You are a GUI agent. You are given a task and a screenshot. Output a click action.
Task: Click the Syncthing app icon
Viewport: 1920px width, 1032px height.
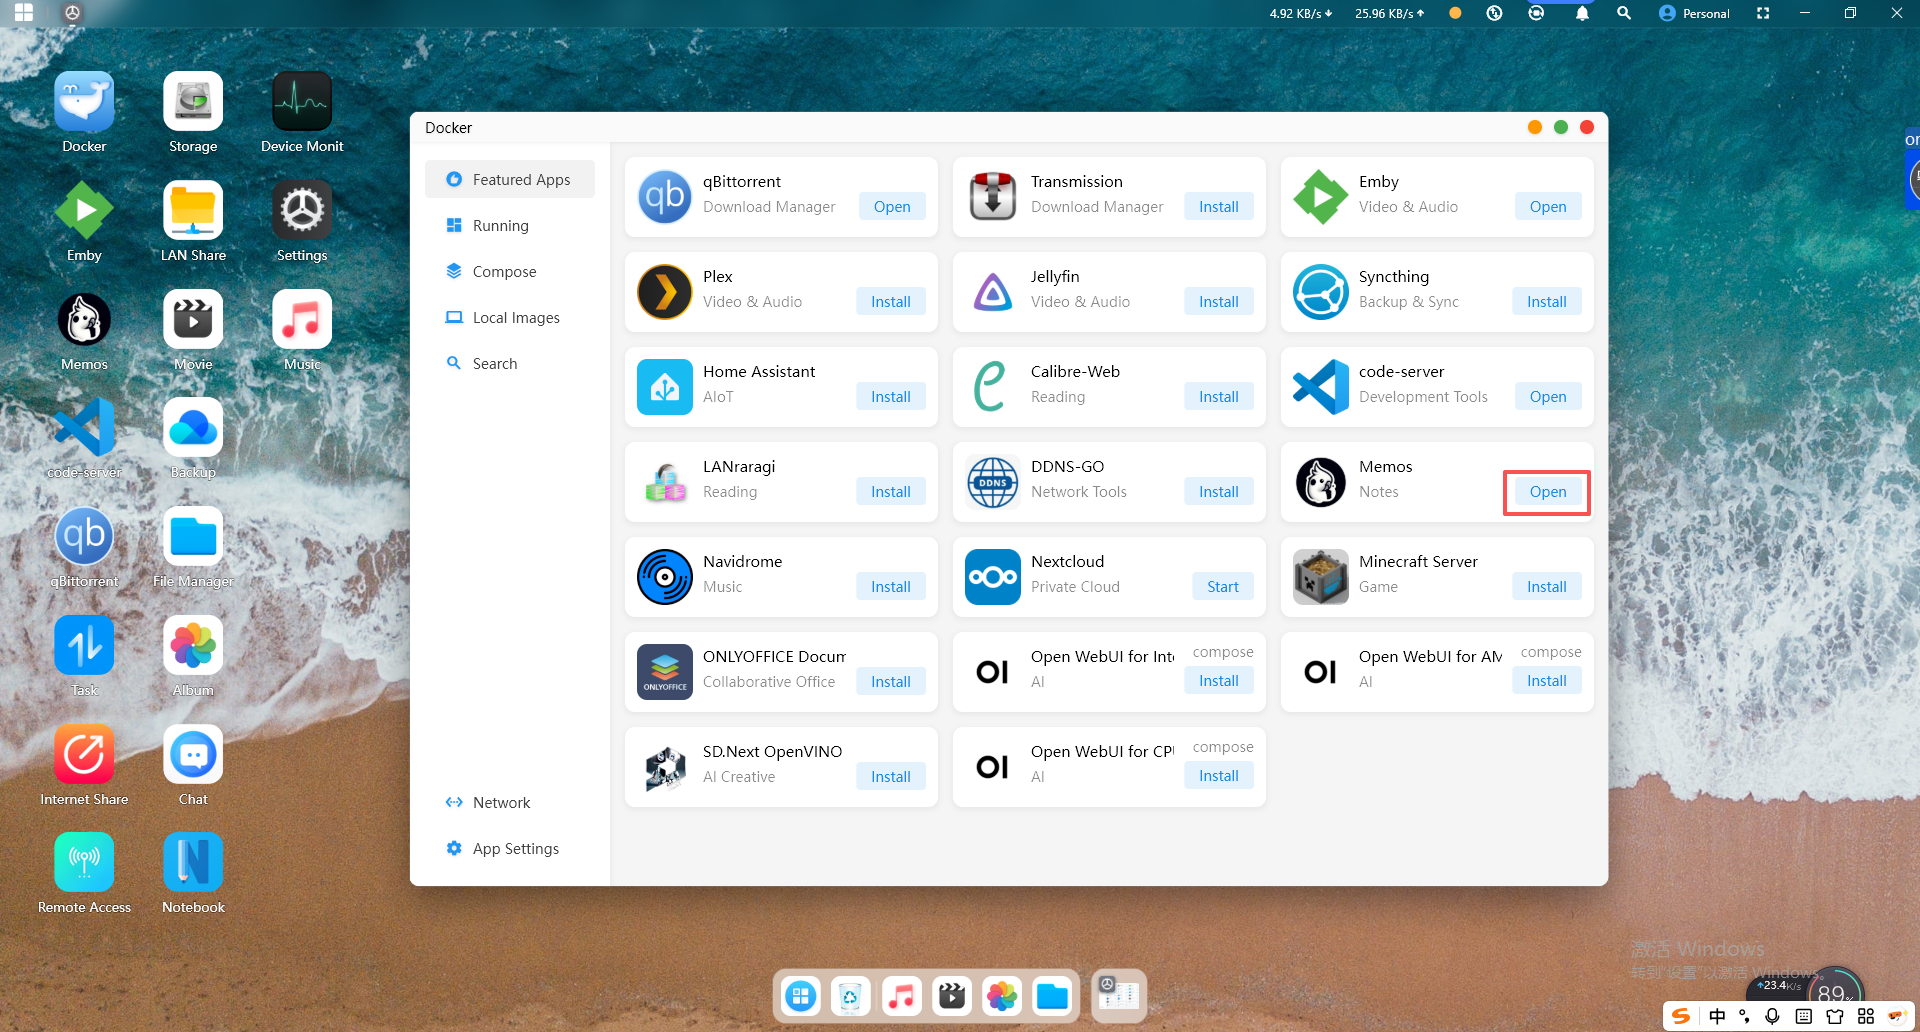coord(1321,292)
